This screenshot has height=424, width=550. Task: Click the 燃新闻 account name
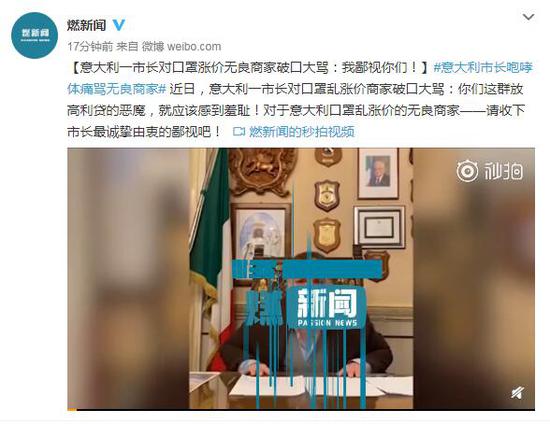click(87, 25)
